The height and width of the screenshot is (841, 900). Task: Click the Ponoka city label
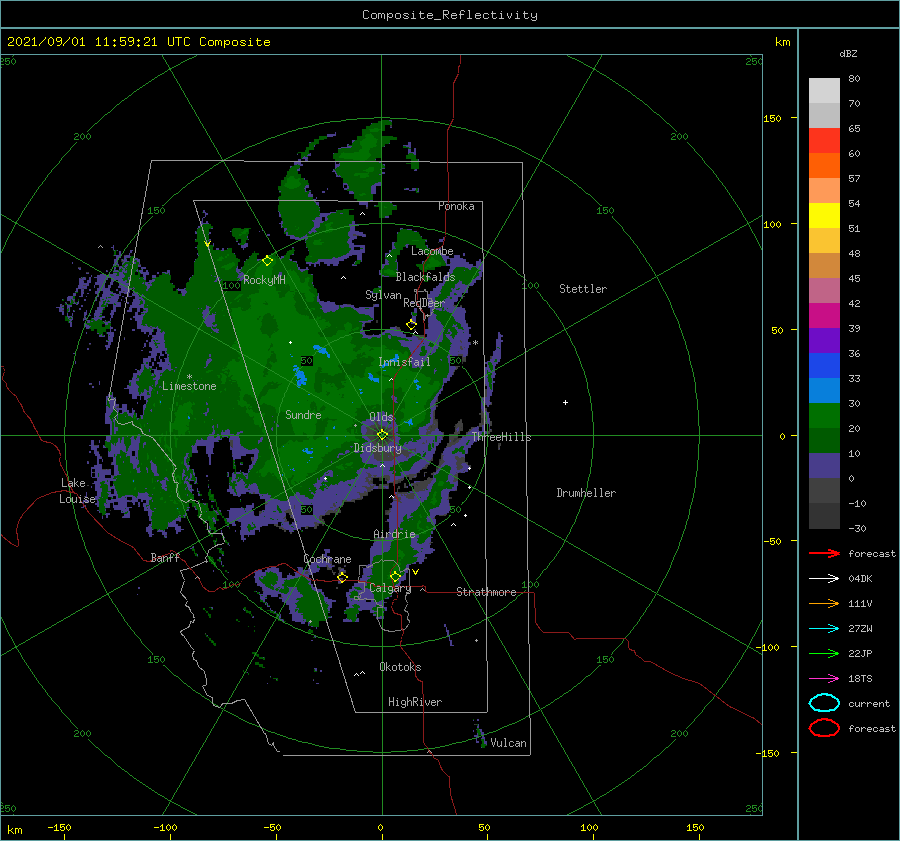click(456, 206)
